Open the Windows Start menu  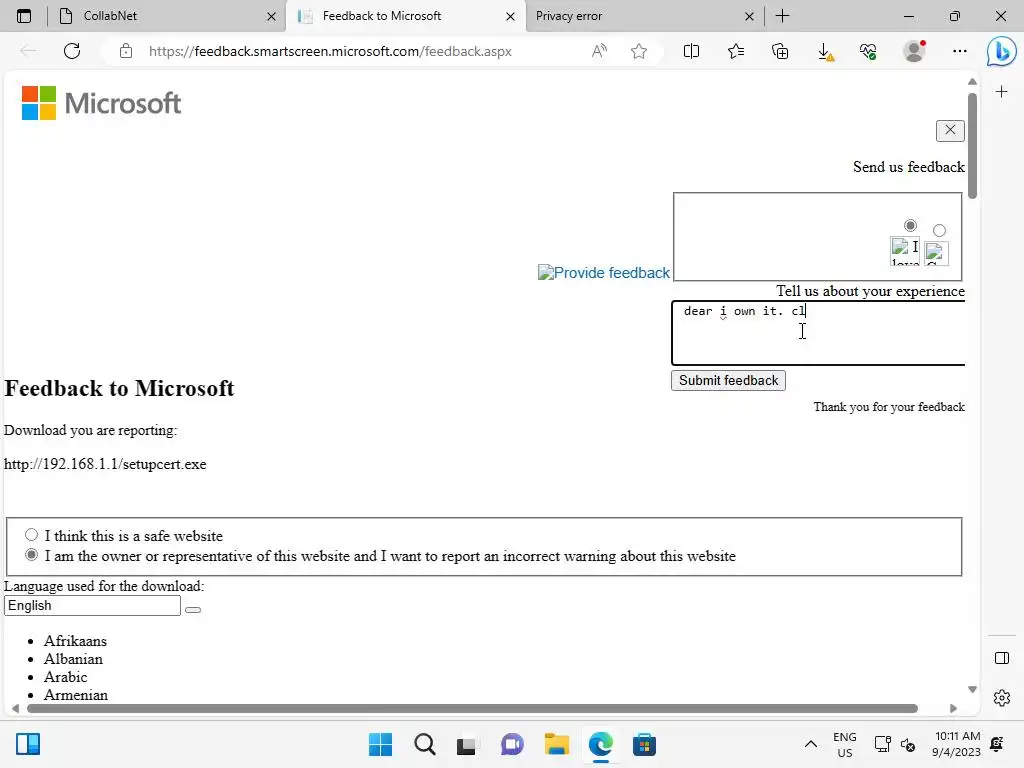(x=380, y=744)
